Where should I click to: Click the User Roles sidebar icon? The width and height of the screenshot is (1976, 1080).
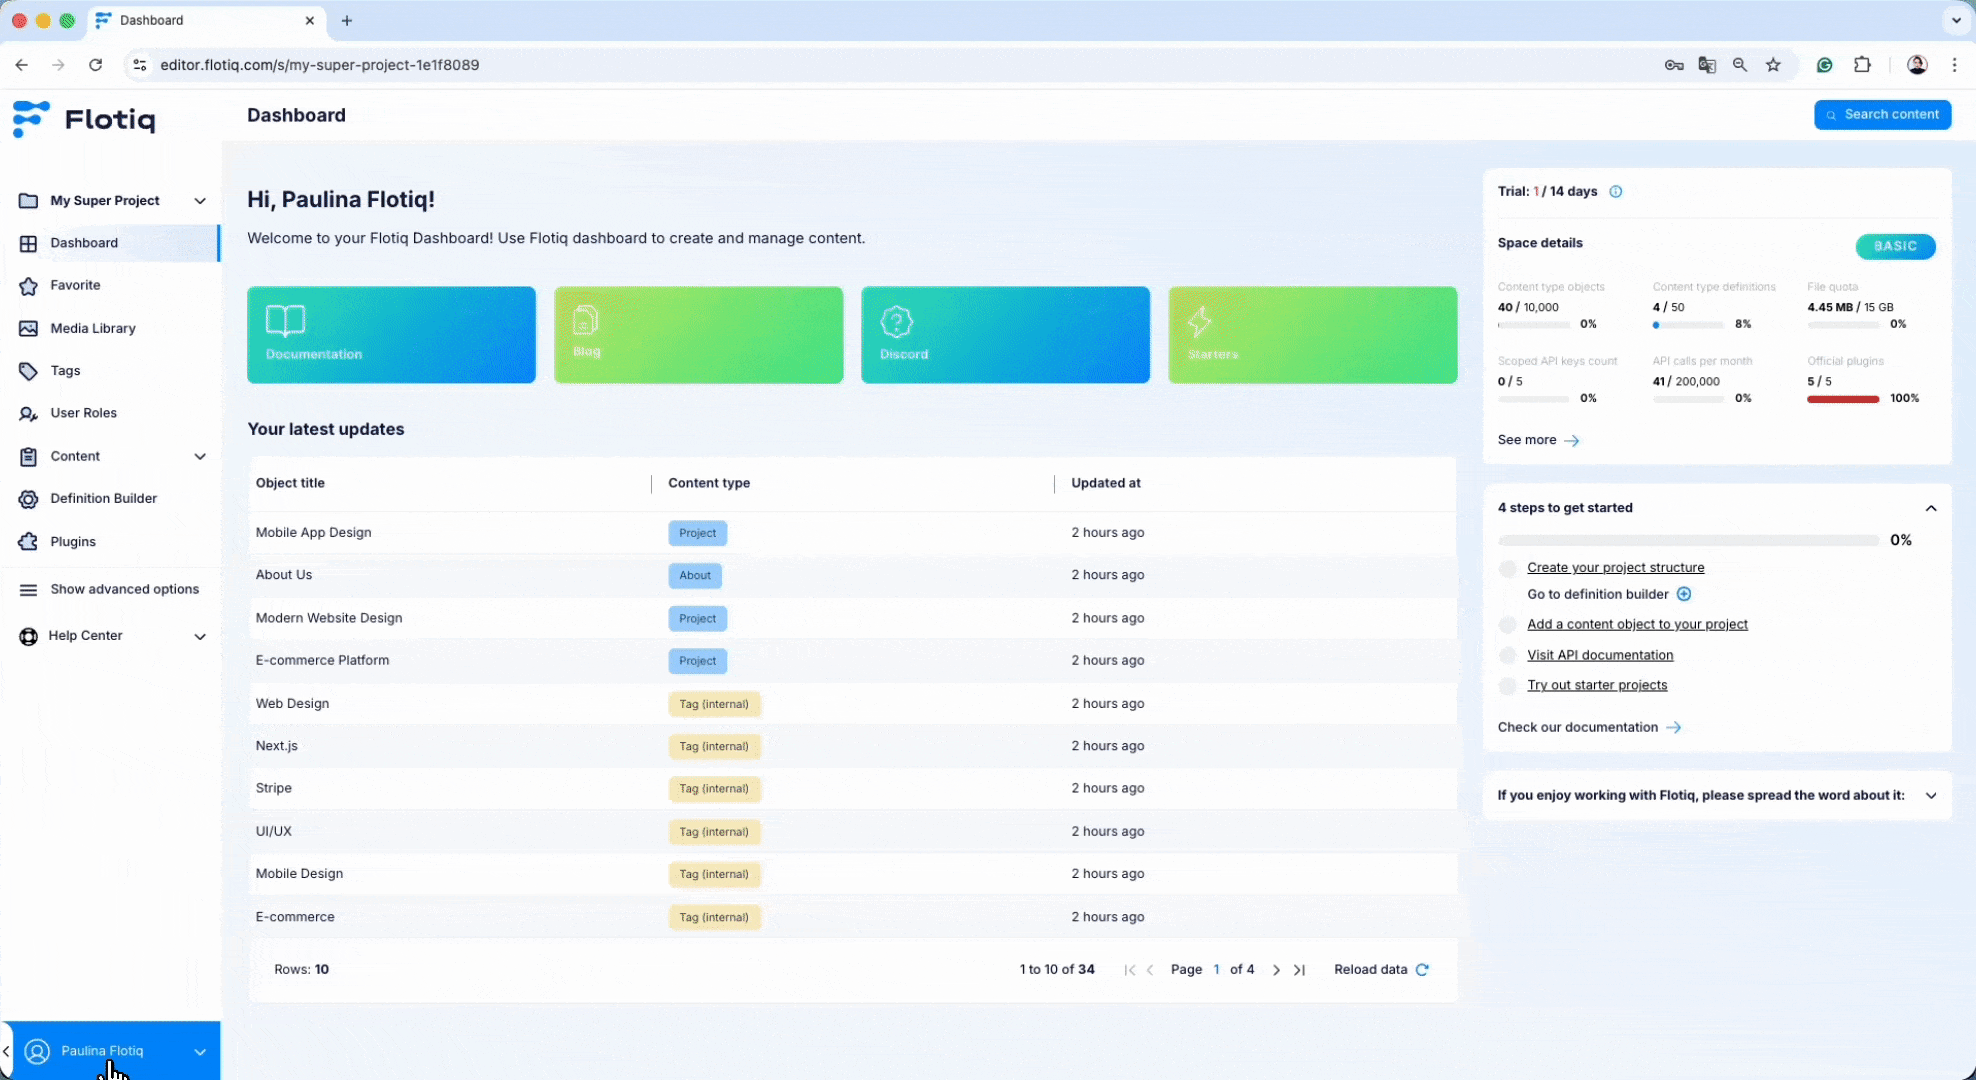click(x=28, y=414)
